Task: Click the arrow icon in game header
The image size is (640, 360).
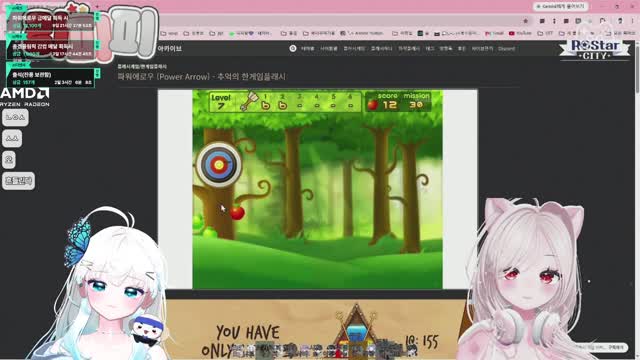Action: tap(249, 101)
